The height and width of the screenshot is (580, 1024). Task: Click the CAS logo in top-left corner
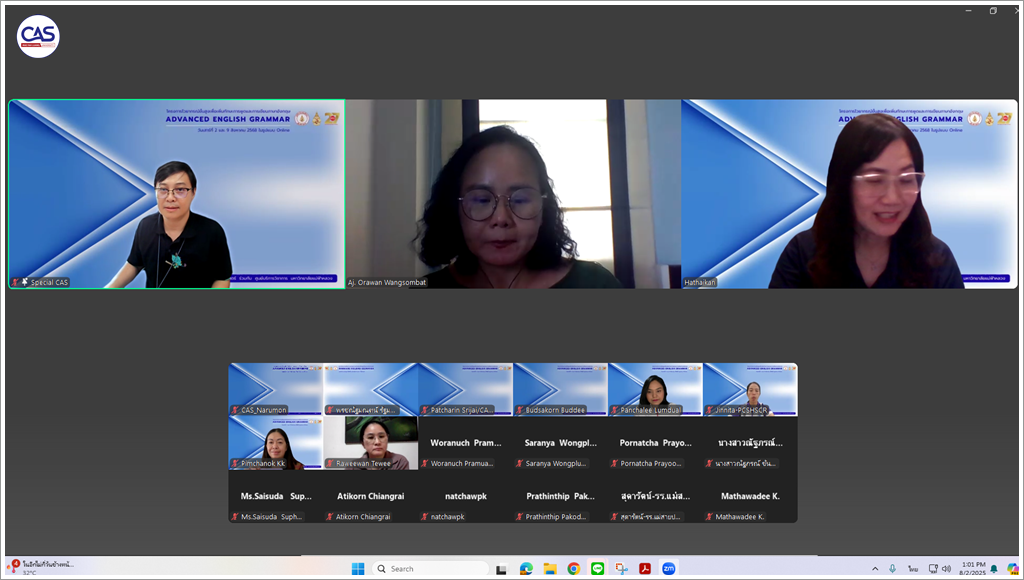38,37
